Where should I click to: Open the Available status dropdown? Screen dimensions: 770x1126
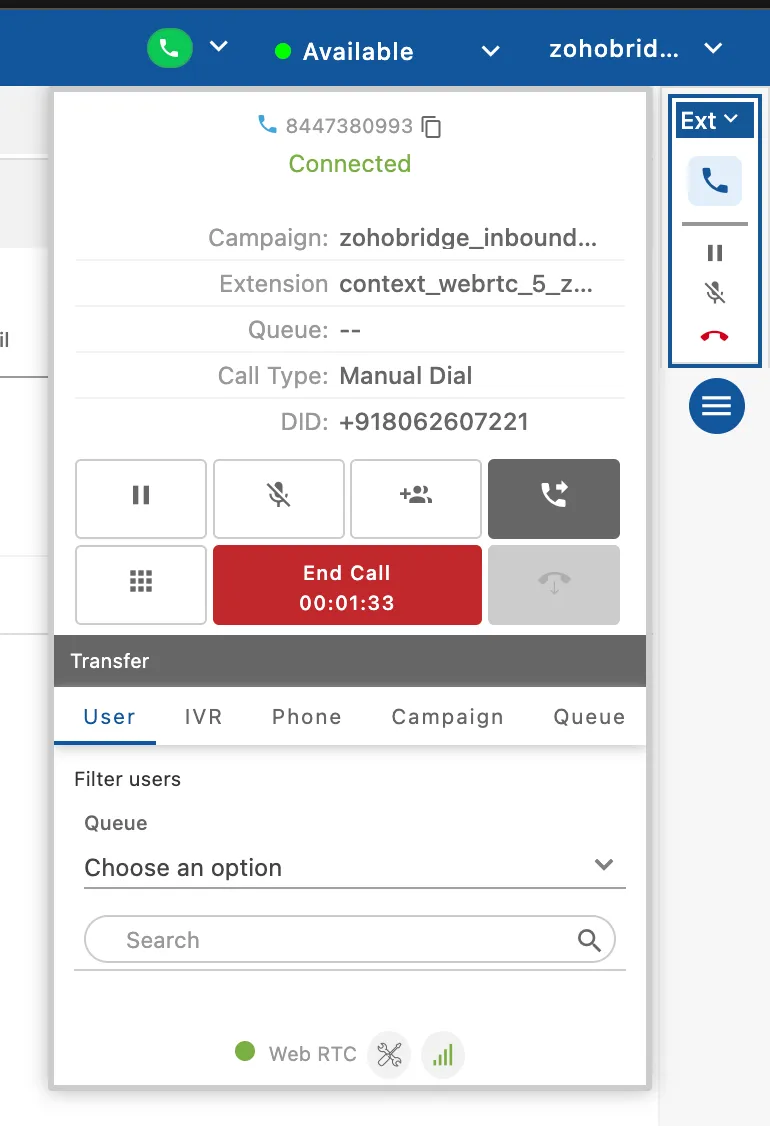point(386,51)
